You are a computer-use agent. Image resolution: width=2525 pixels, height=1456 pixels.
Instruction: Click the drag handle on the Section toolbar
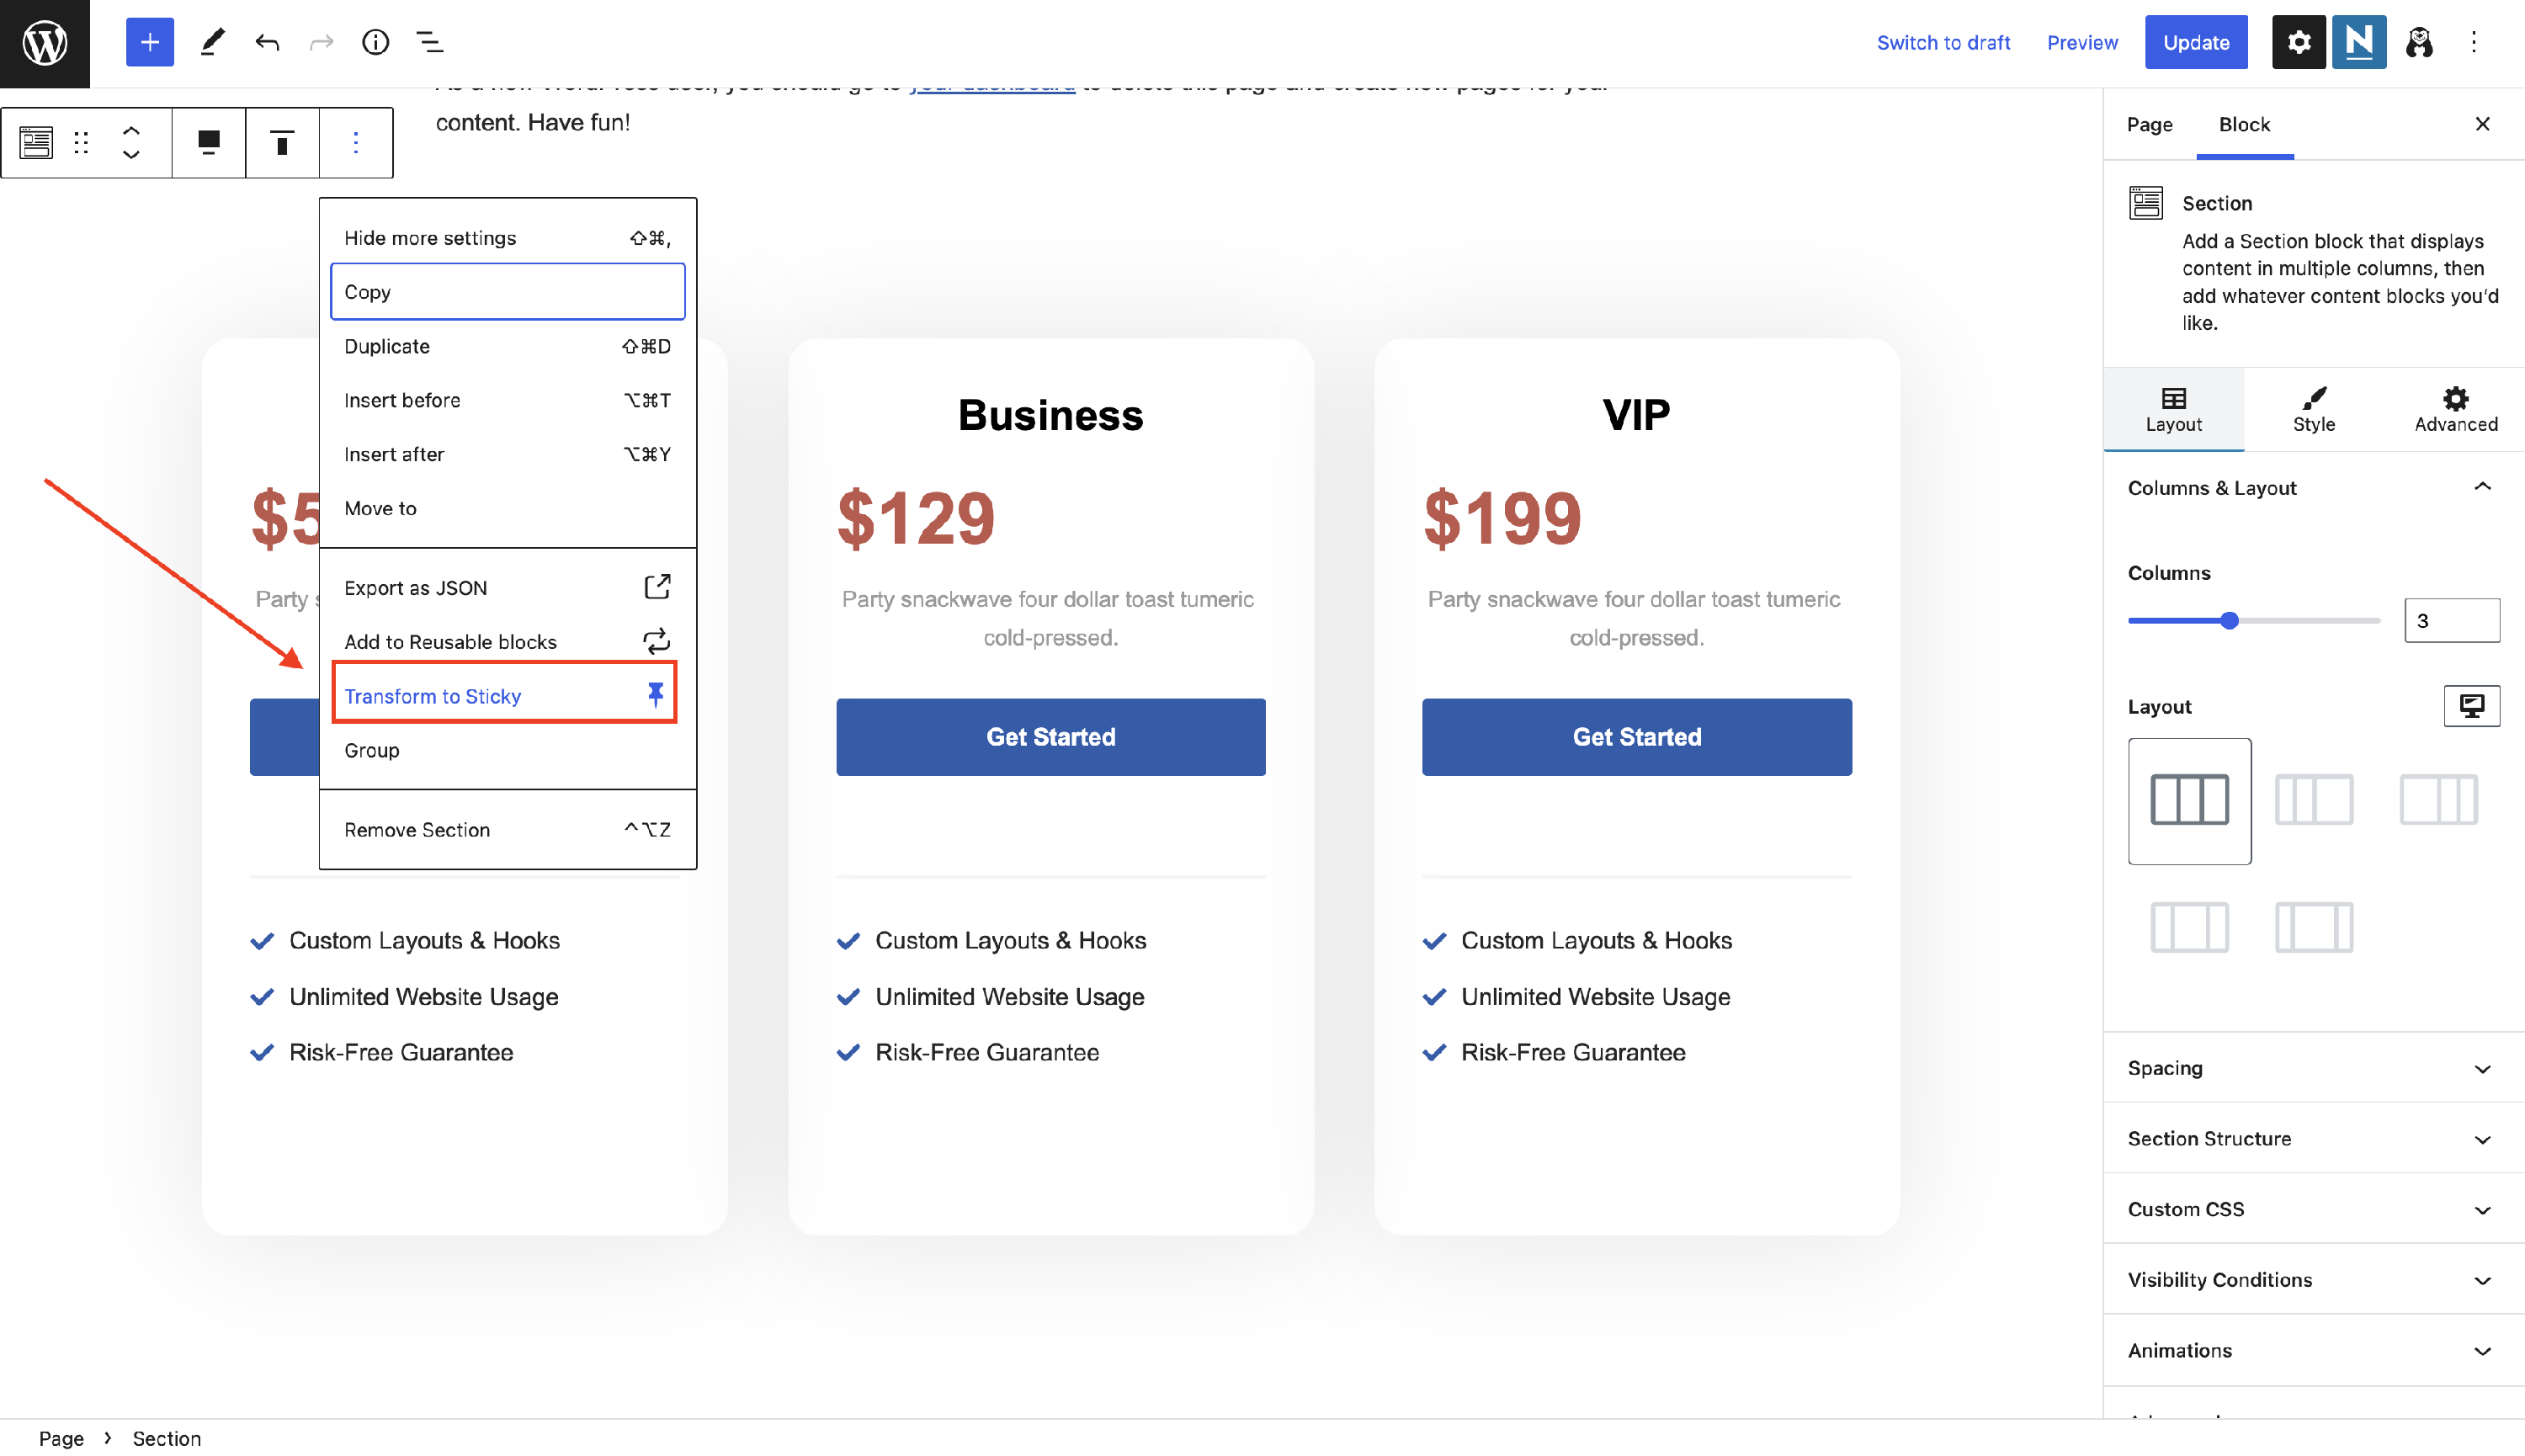point(81,142)
